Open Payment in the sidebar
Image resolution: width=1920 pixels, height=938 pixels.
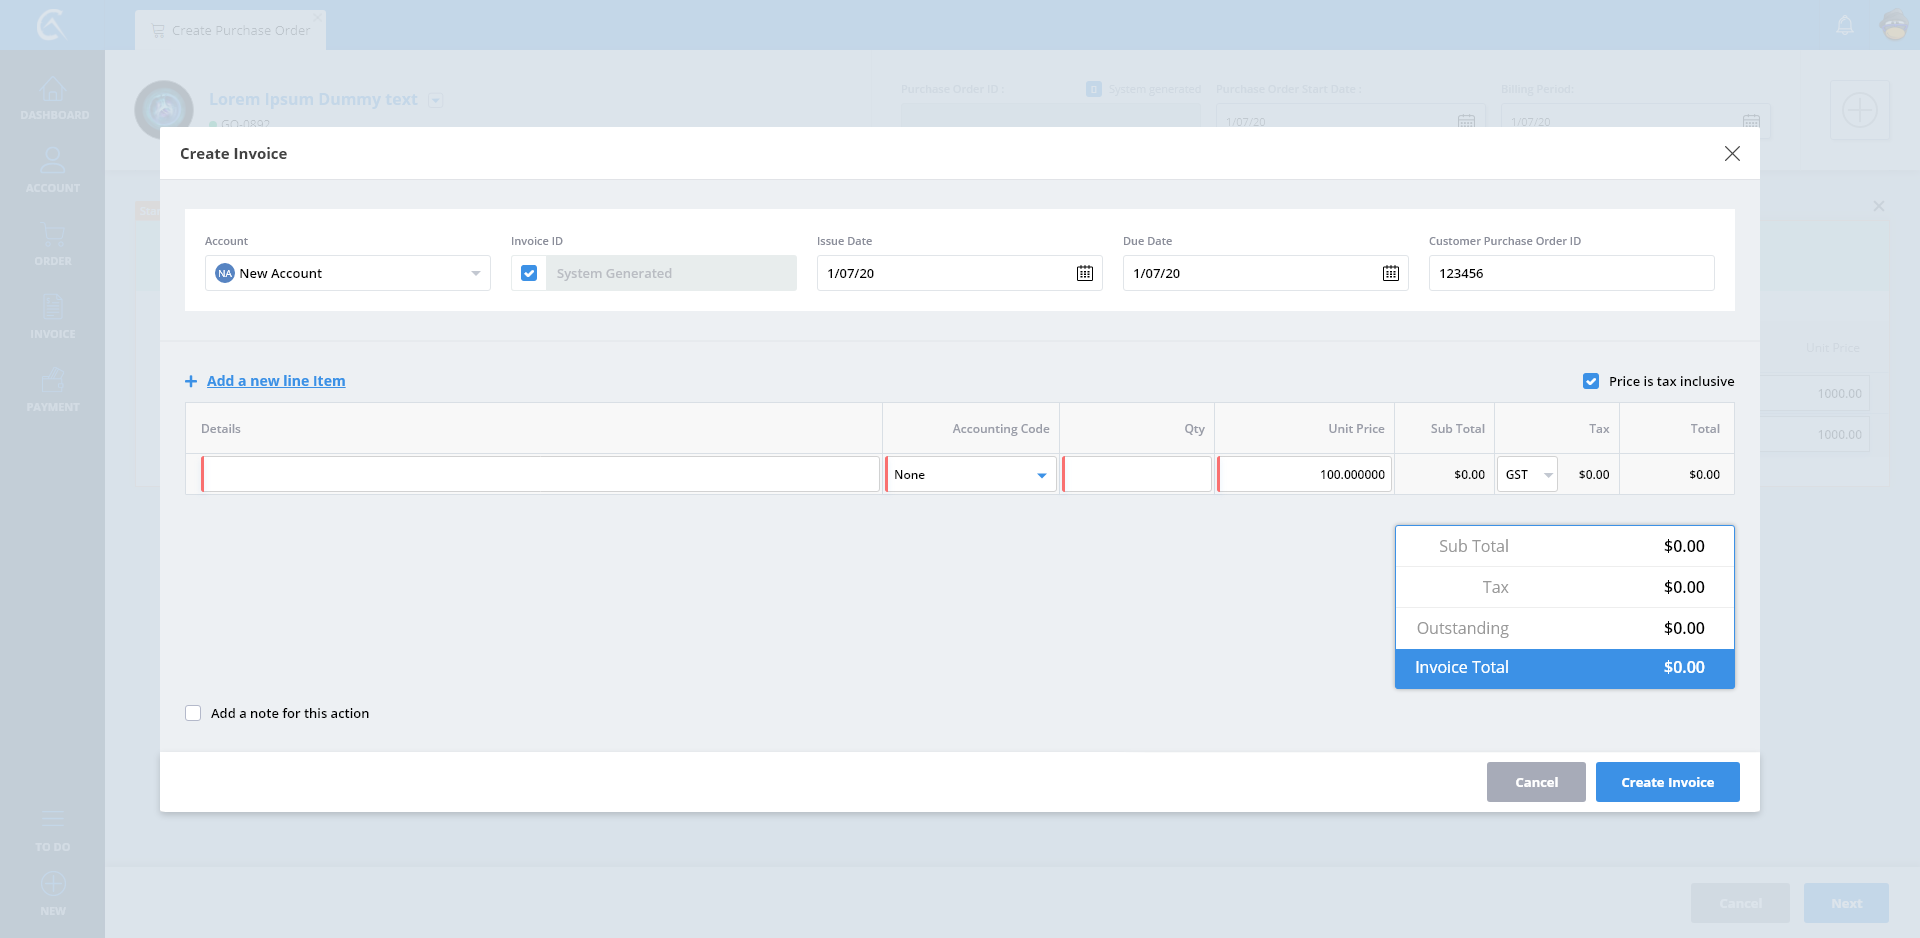[x=53, y=390]
